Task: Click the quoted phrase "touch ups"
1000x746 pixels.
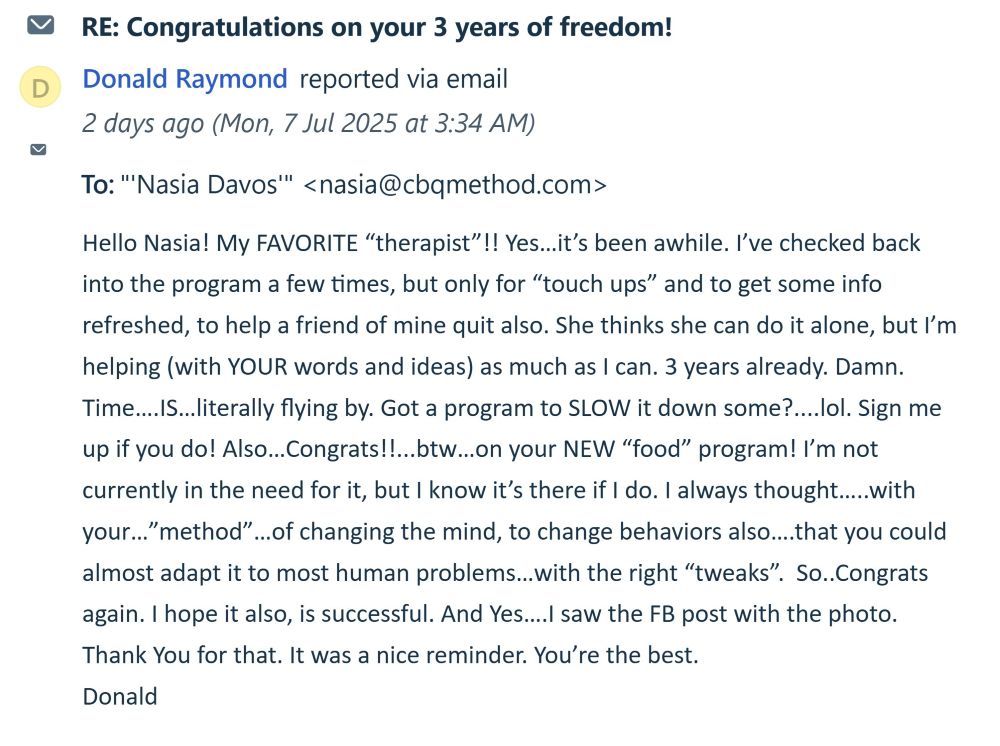Action: (x=599, y=284)
